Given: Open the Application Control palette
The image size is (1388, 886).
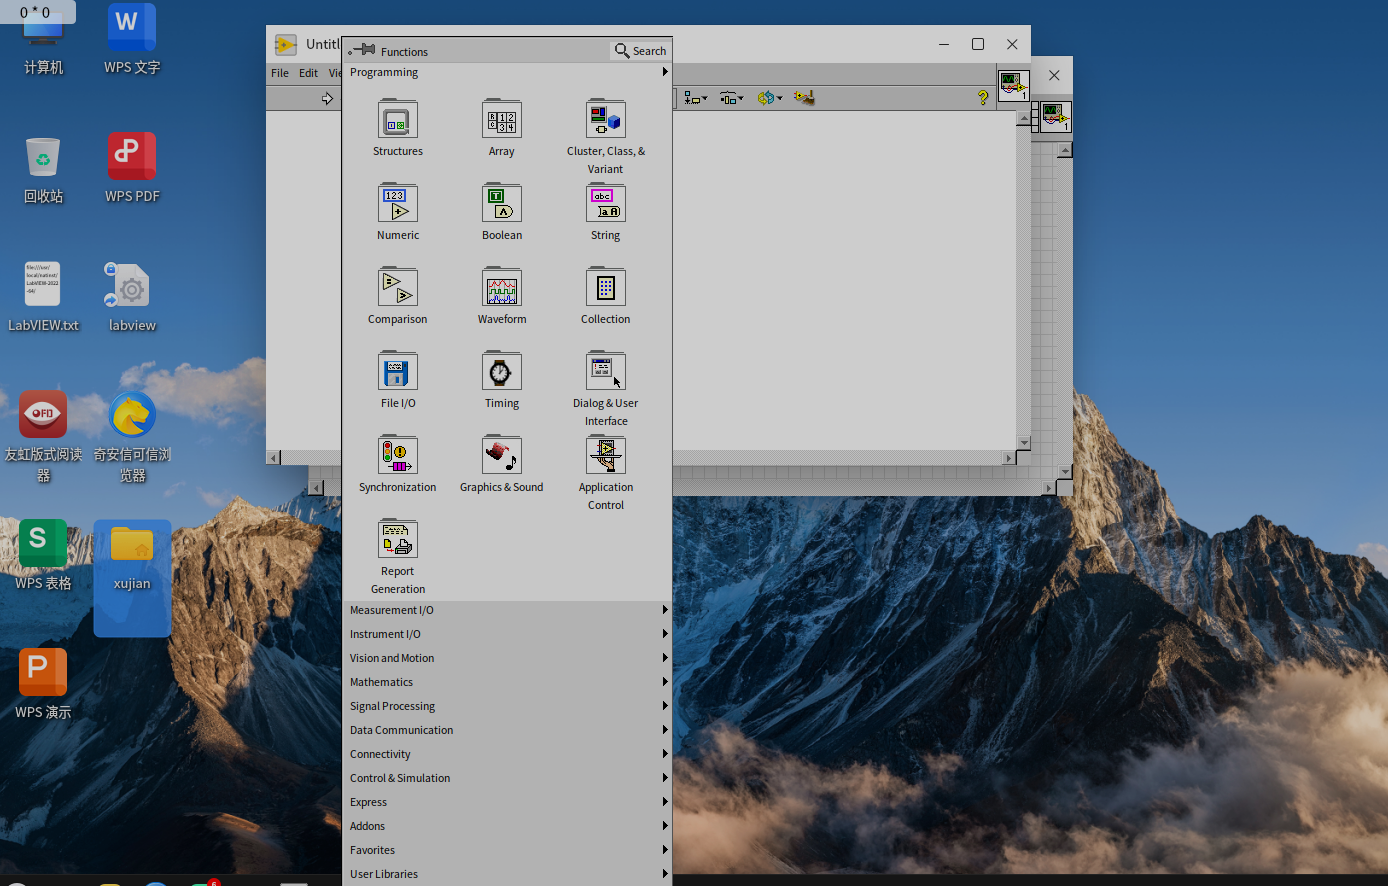Looking at the screenshot, I should (606, 455).
